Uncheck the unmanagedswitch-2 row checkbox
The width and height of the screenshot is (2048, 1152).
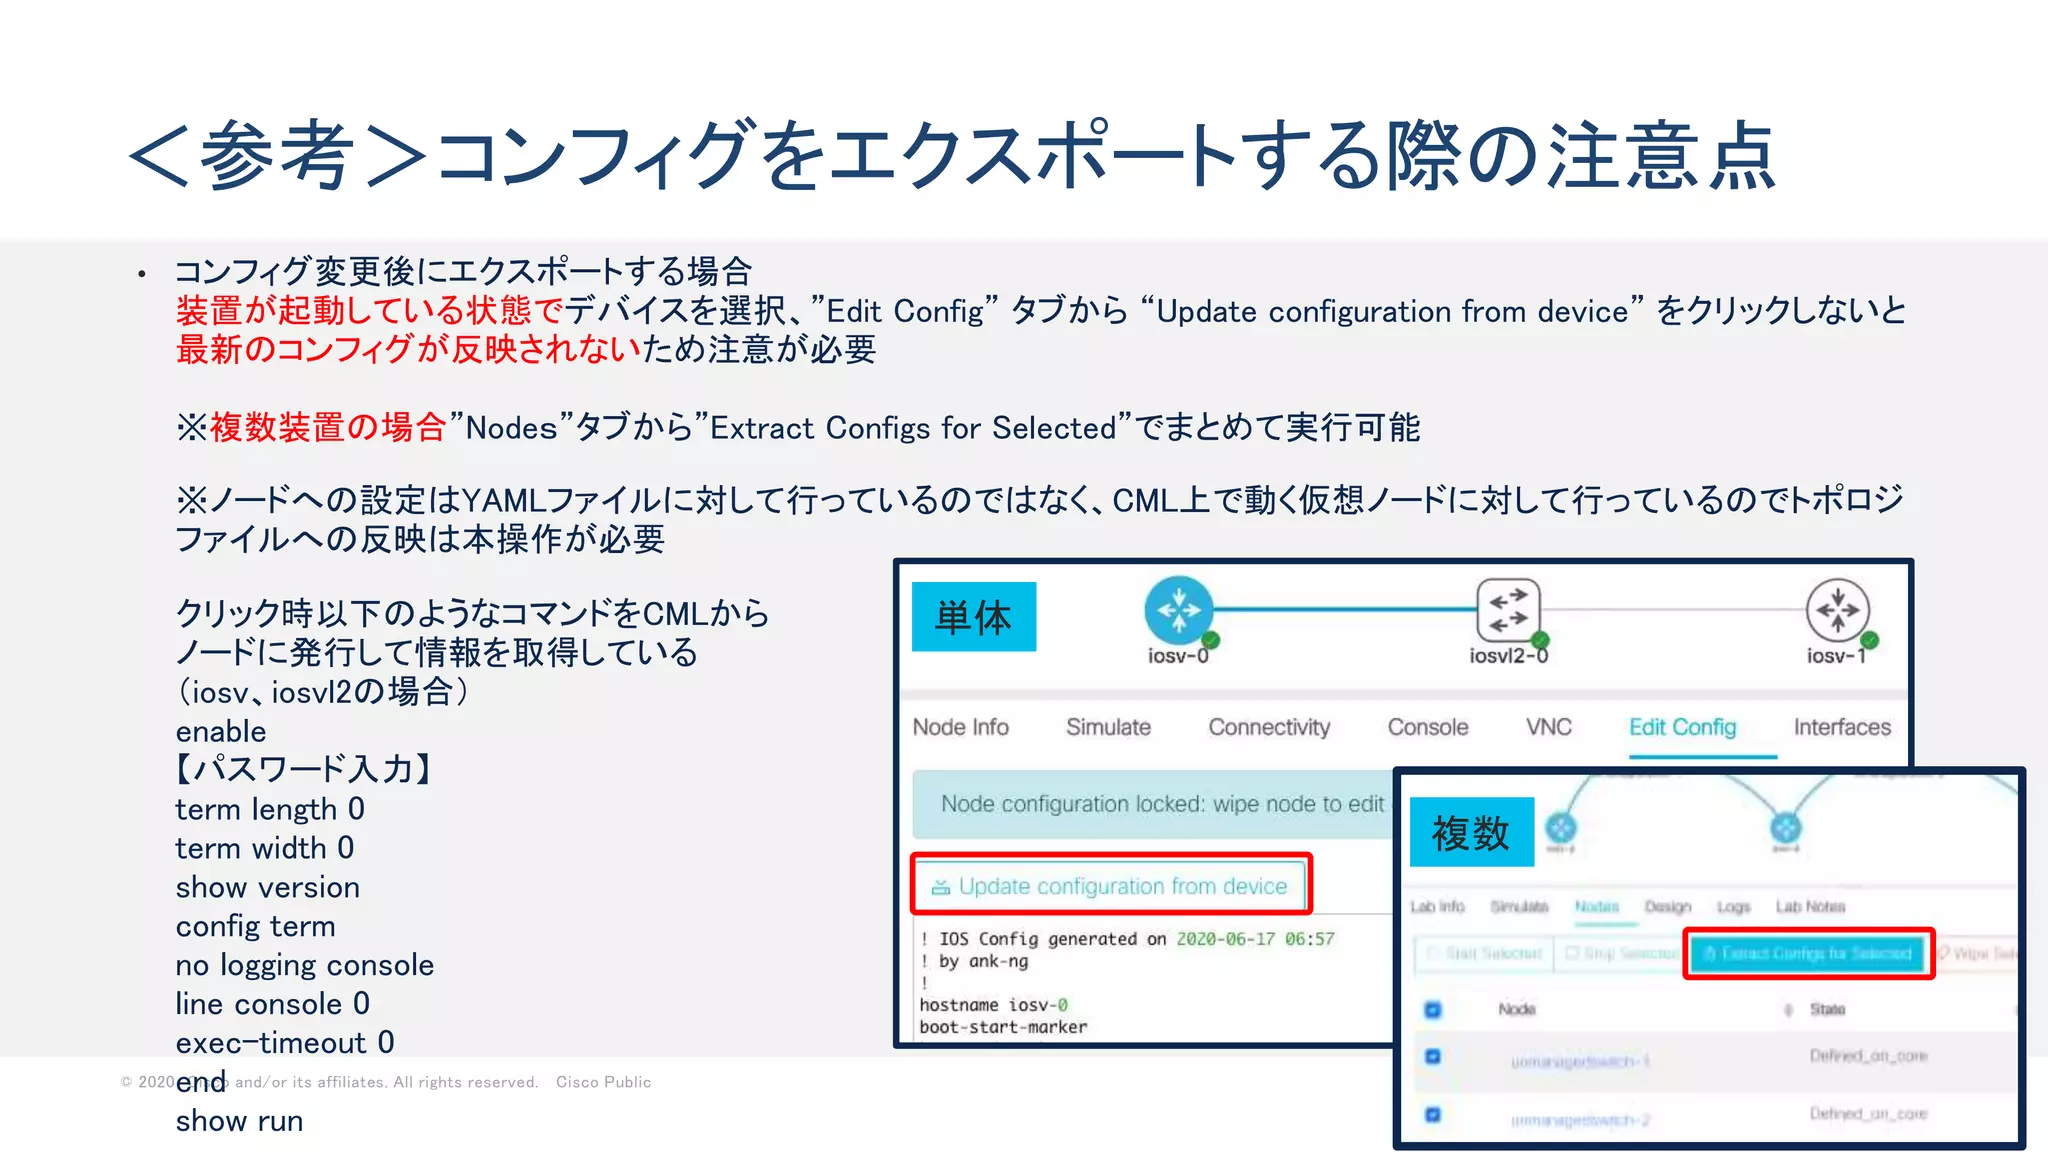(x=1433, y=1114)
